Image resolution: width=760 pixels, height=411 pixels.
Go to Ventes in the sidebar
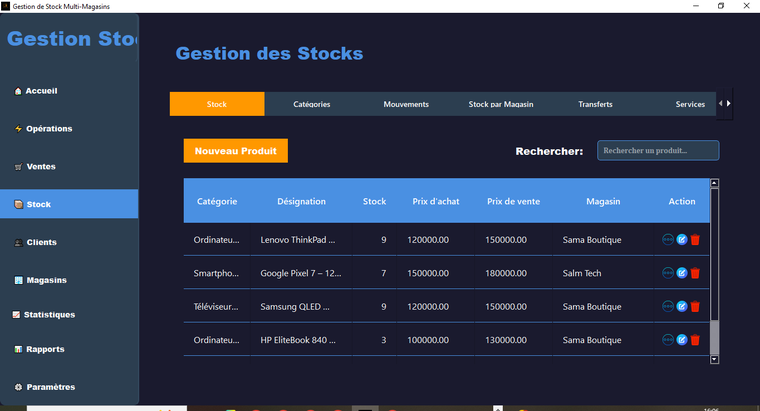tap(41, 166)
